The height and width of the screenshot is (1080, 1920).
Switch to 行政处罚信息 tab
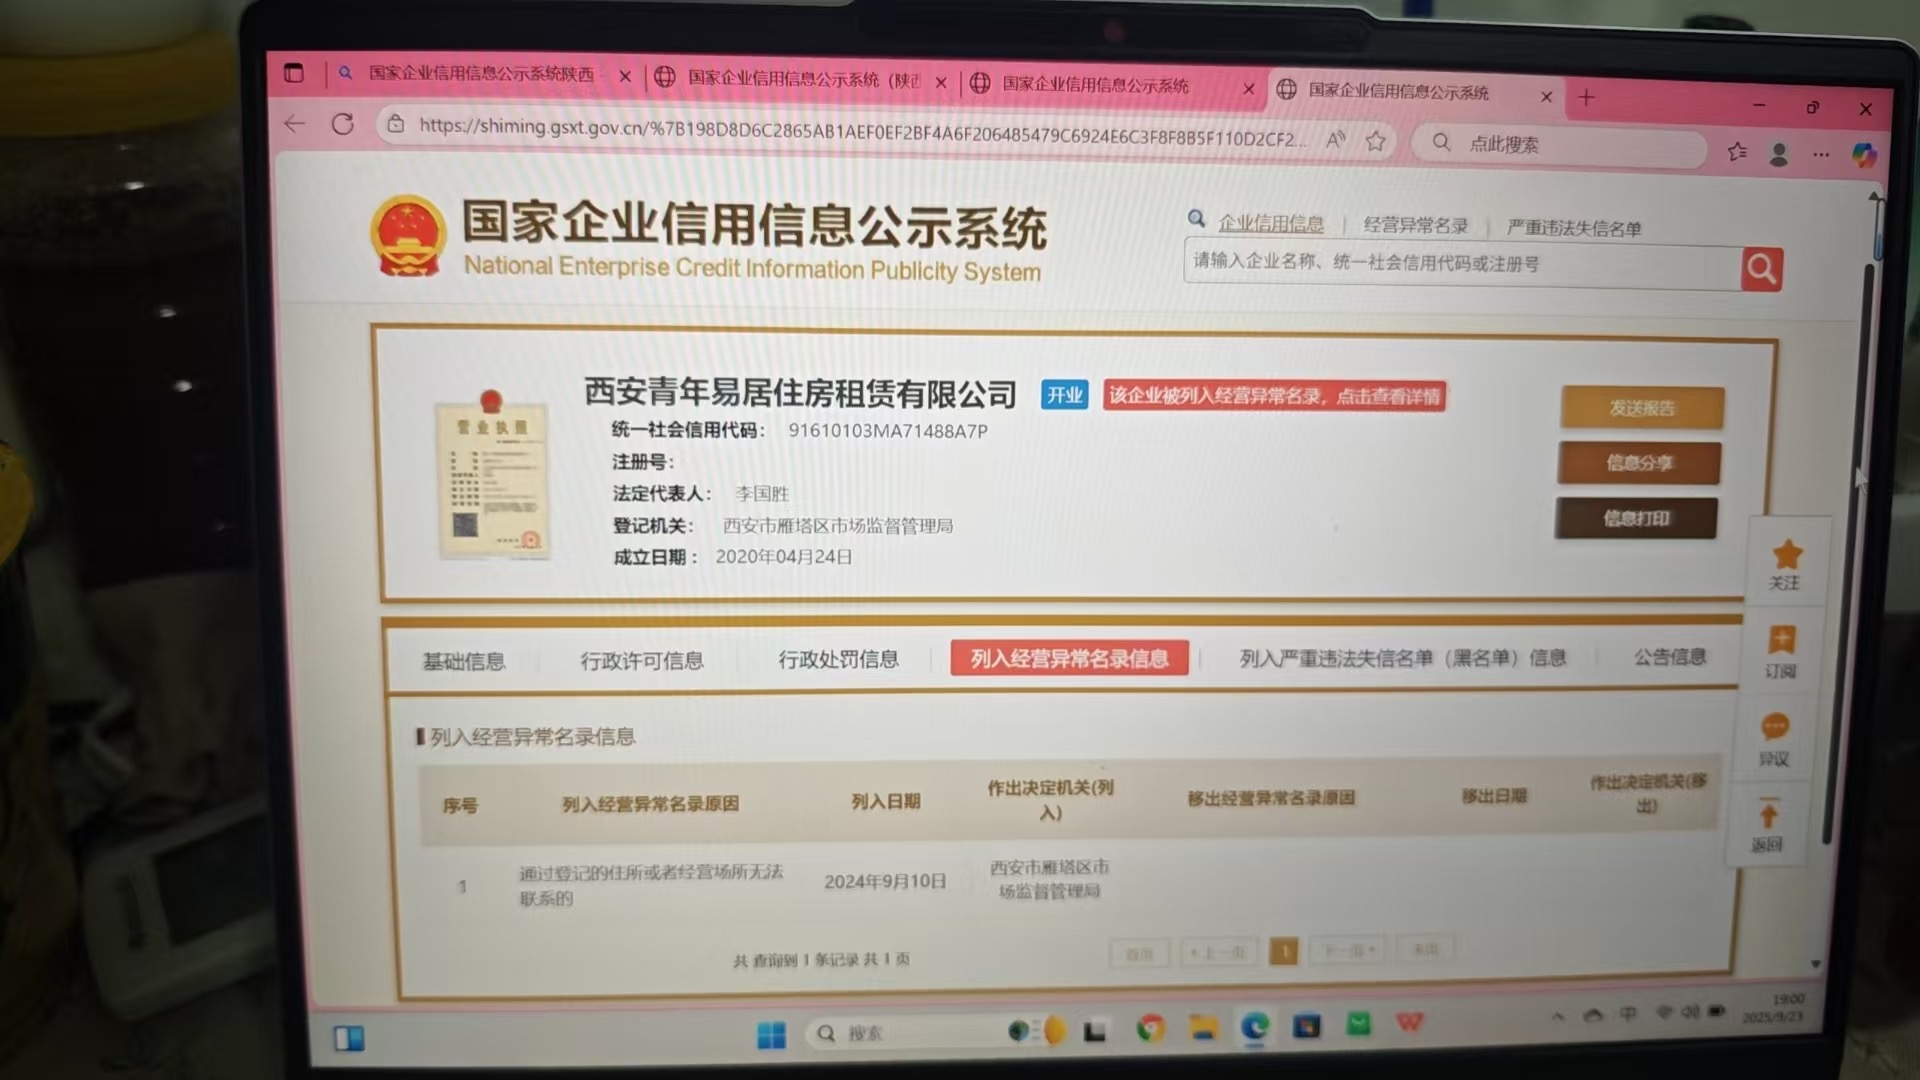click(x=838, y=659)
